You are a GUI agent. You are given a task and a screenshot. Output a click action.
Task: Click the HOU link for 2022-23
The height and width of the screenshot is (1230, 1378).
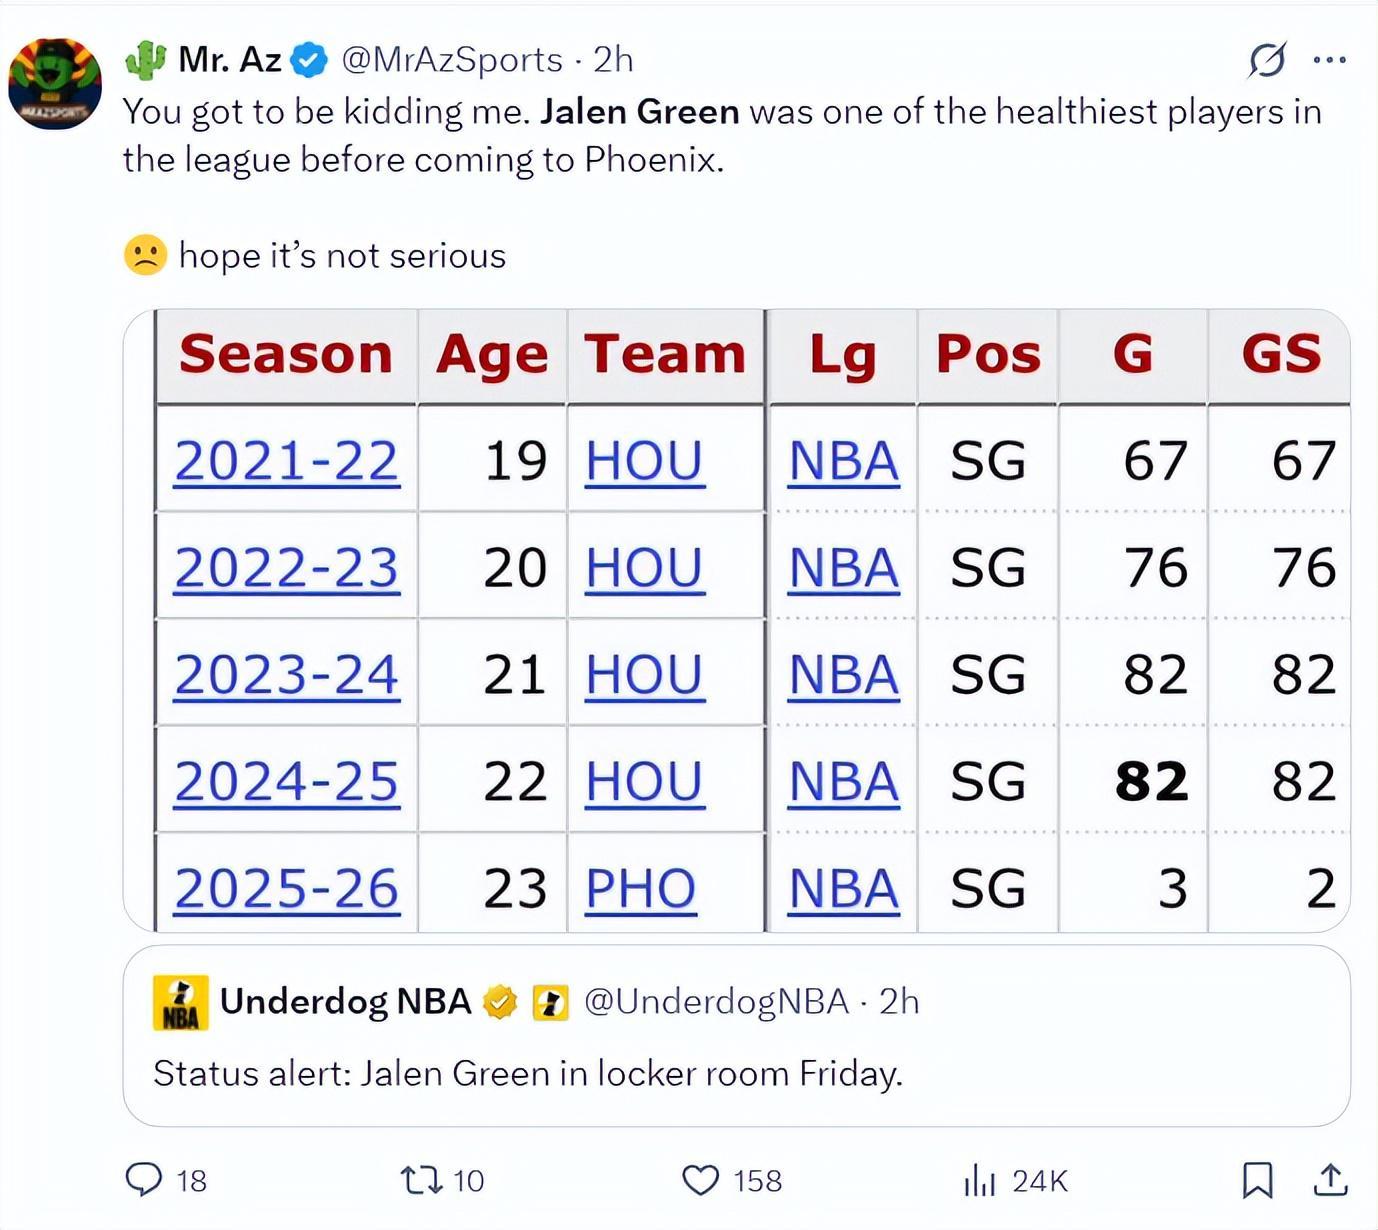[x=644, y=569]
